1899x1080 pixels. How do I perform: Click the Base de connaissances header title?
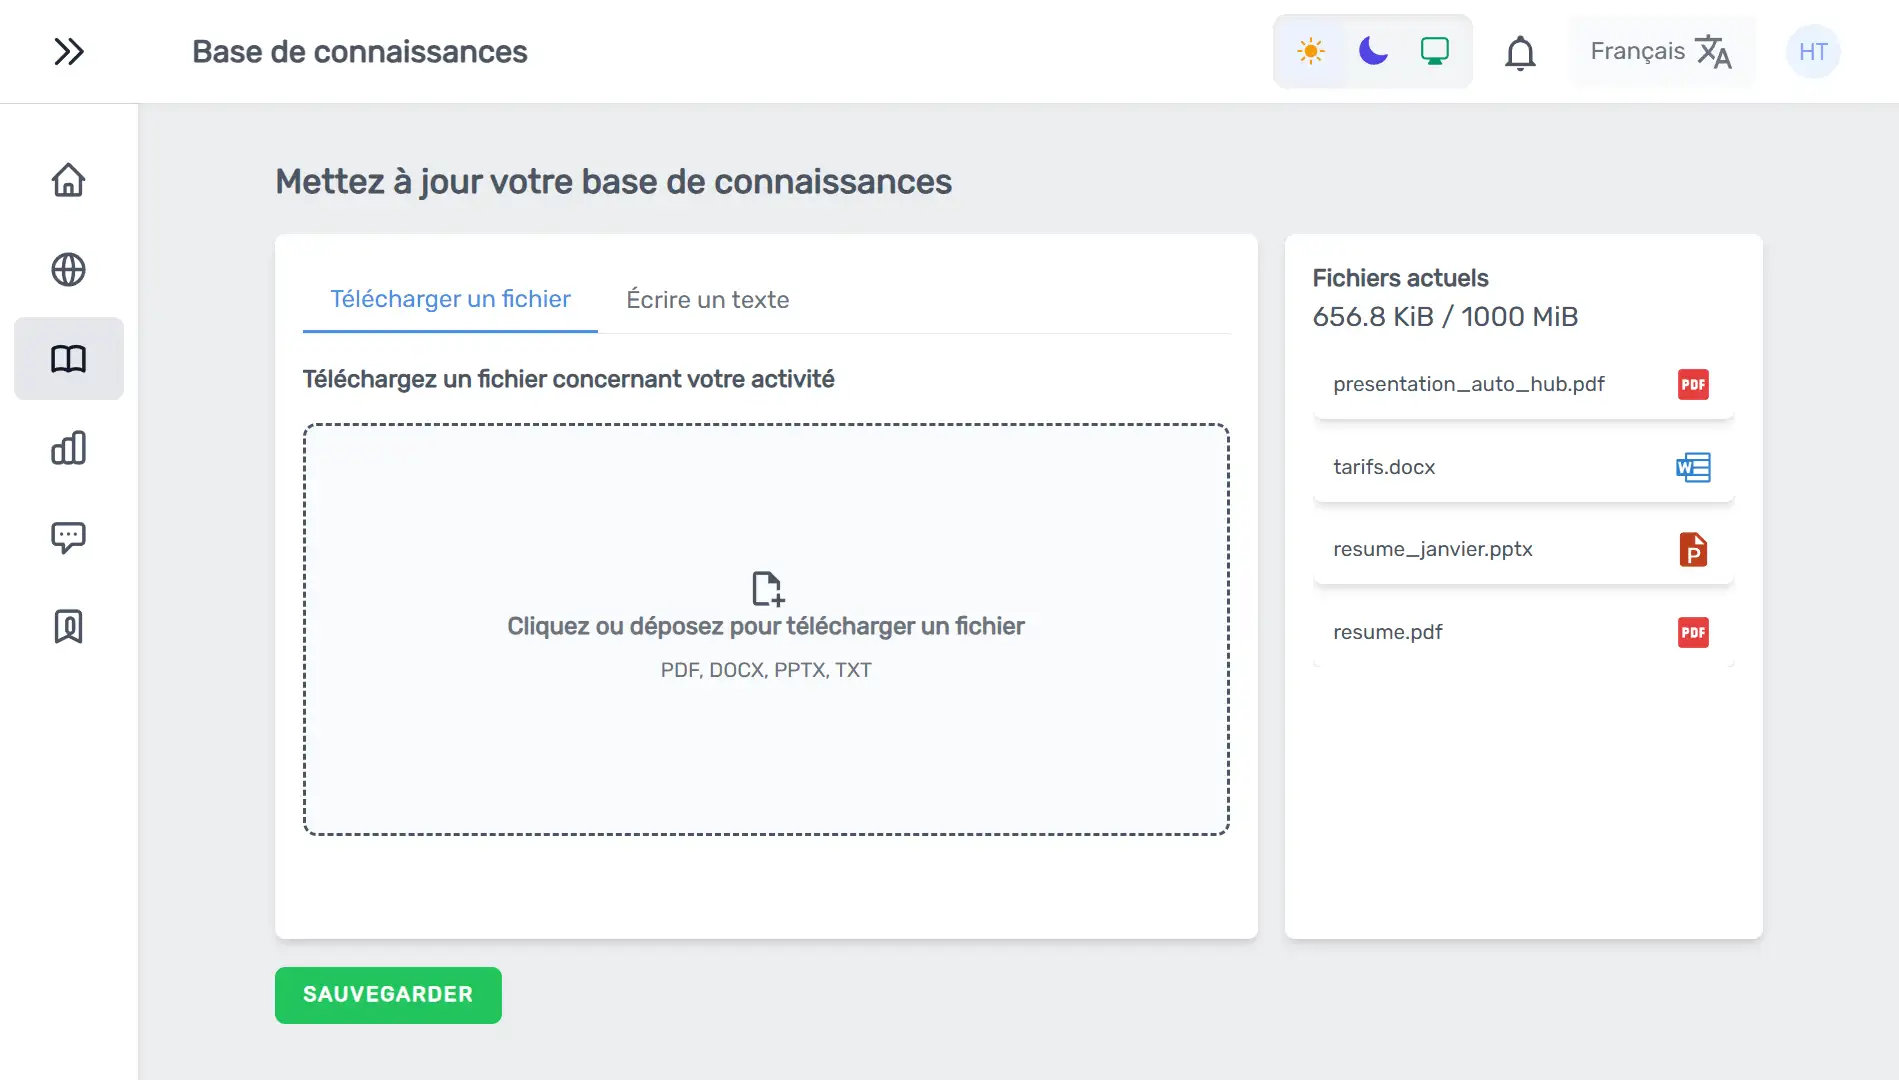coord(359,52)
